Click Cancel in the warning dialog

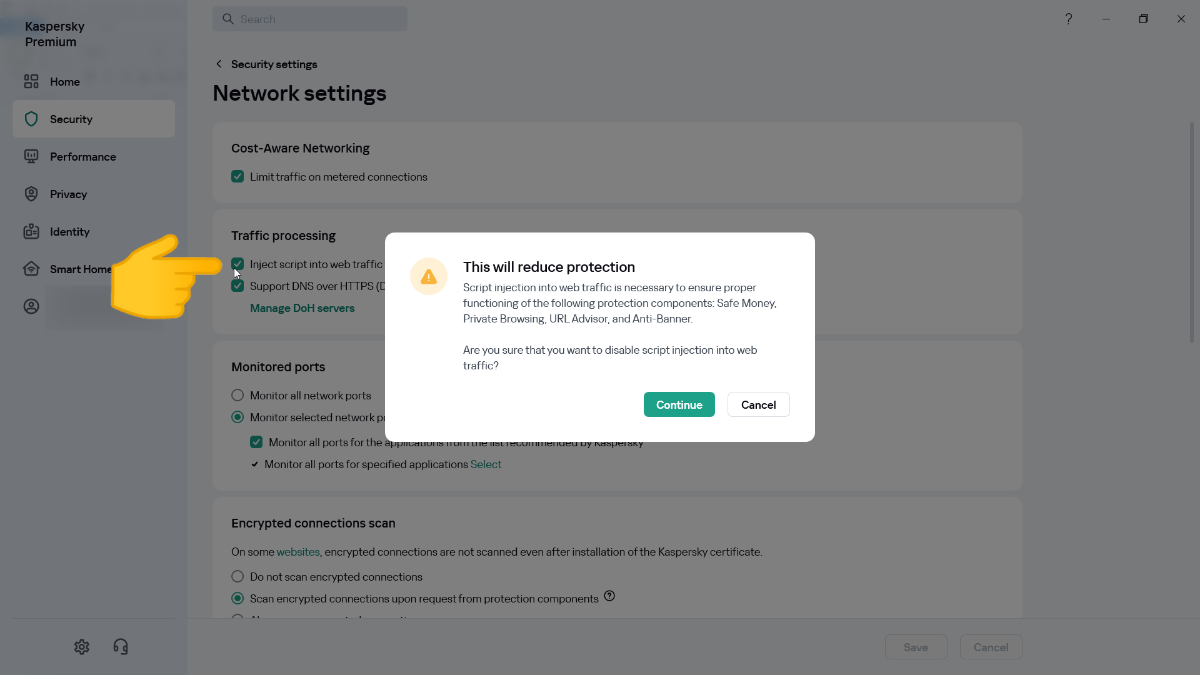pos(759,405)
